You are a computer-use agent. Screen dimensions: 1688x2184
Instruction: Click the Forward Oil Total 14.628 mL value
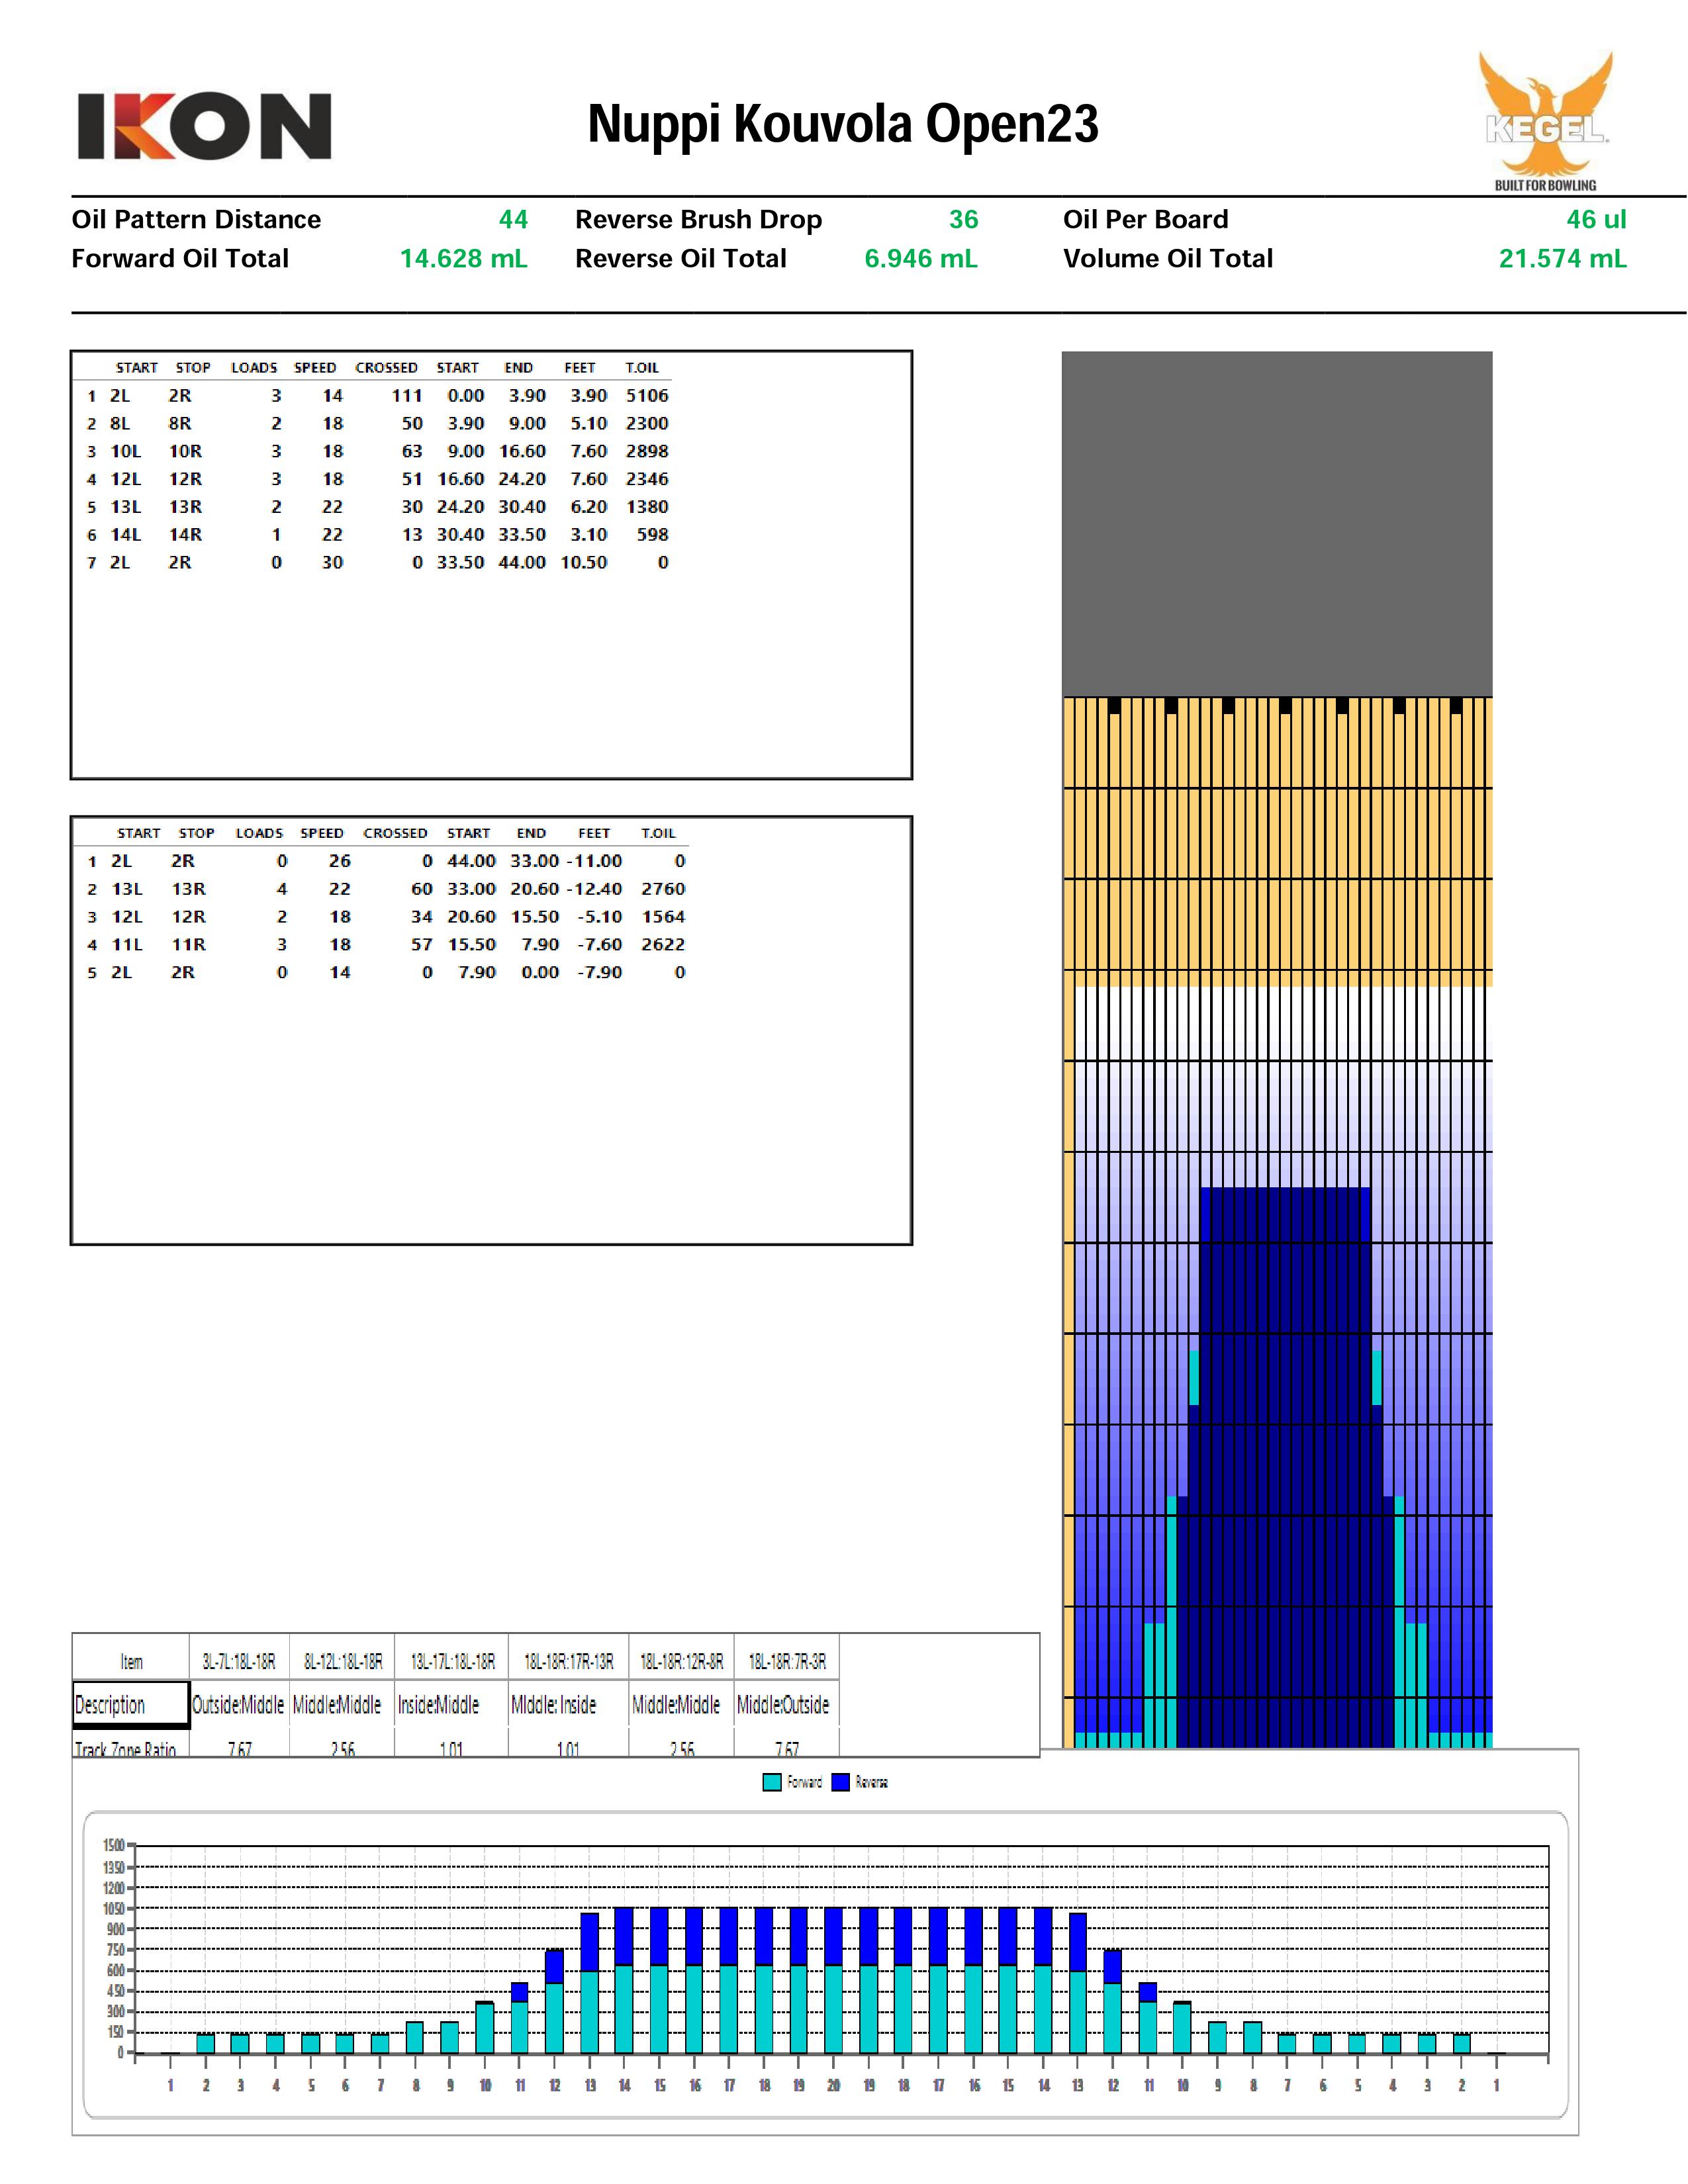click(x=463, y=259)
